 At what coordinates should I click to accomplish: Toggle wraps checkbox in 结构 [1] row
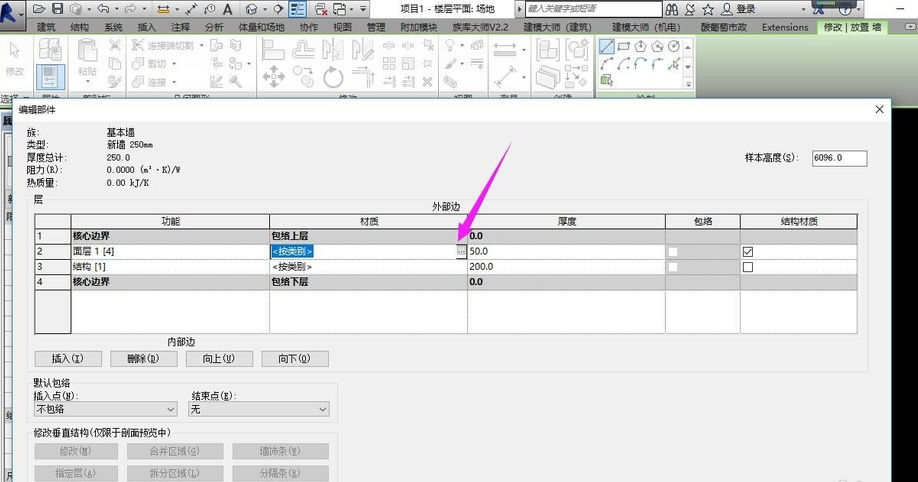point(673,267)
